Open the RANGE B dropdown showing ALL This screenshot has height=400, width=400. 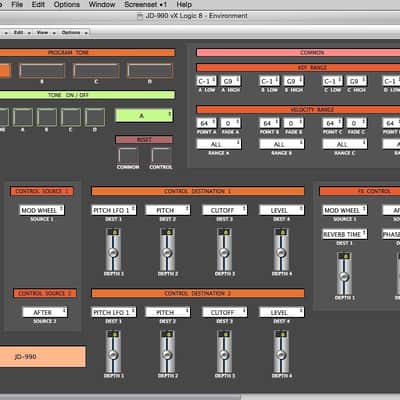point(282,144)
